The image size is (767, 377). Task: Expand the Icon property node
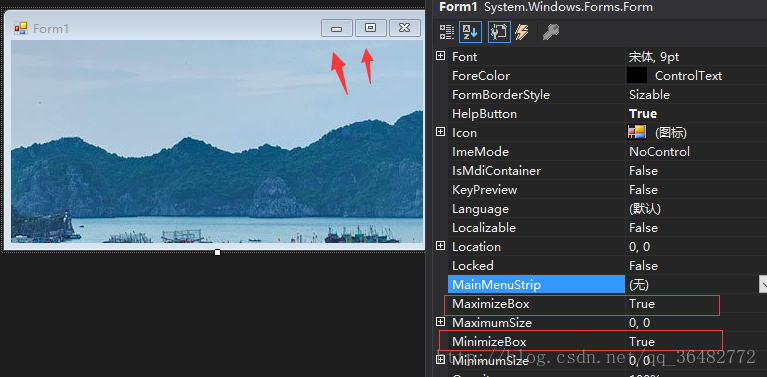(x=440, y=132)
